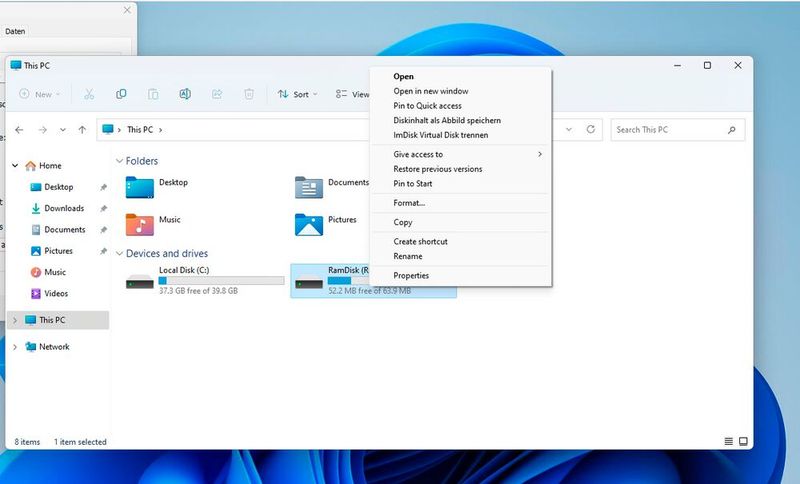Image resolution: width=800 pixels, height=484 pixels.
Task: Click the search magnifier icon
Action: coord(732,130)
